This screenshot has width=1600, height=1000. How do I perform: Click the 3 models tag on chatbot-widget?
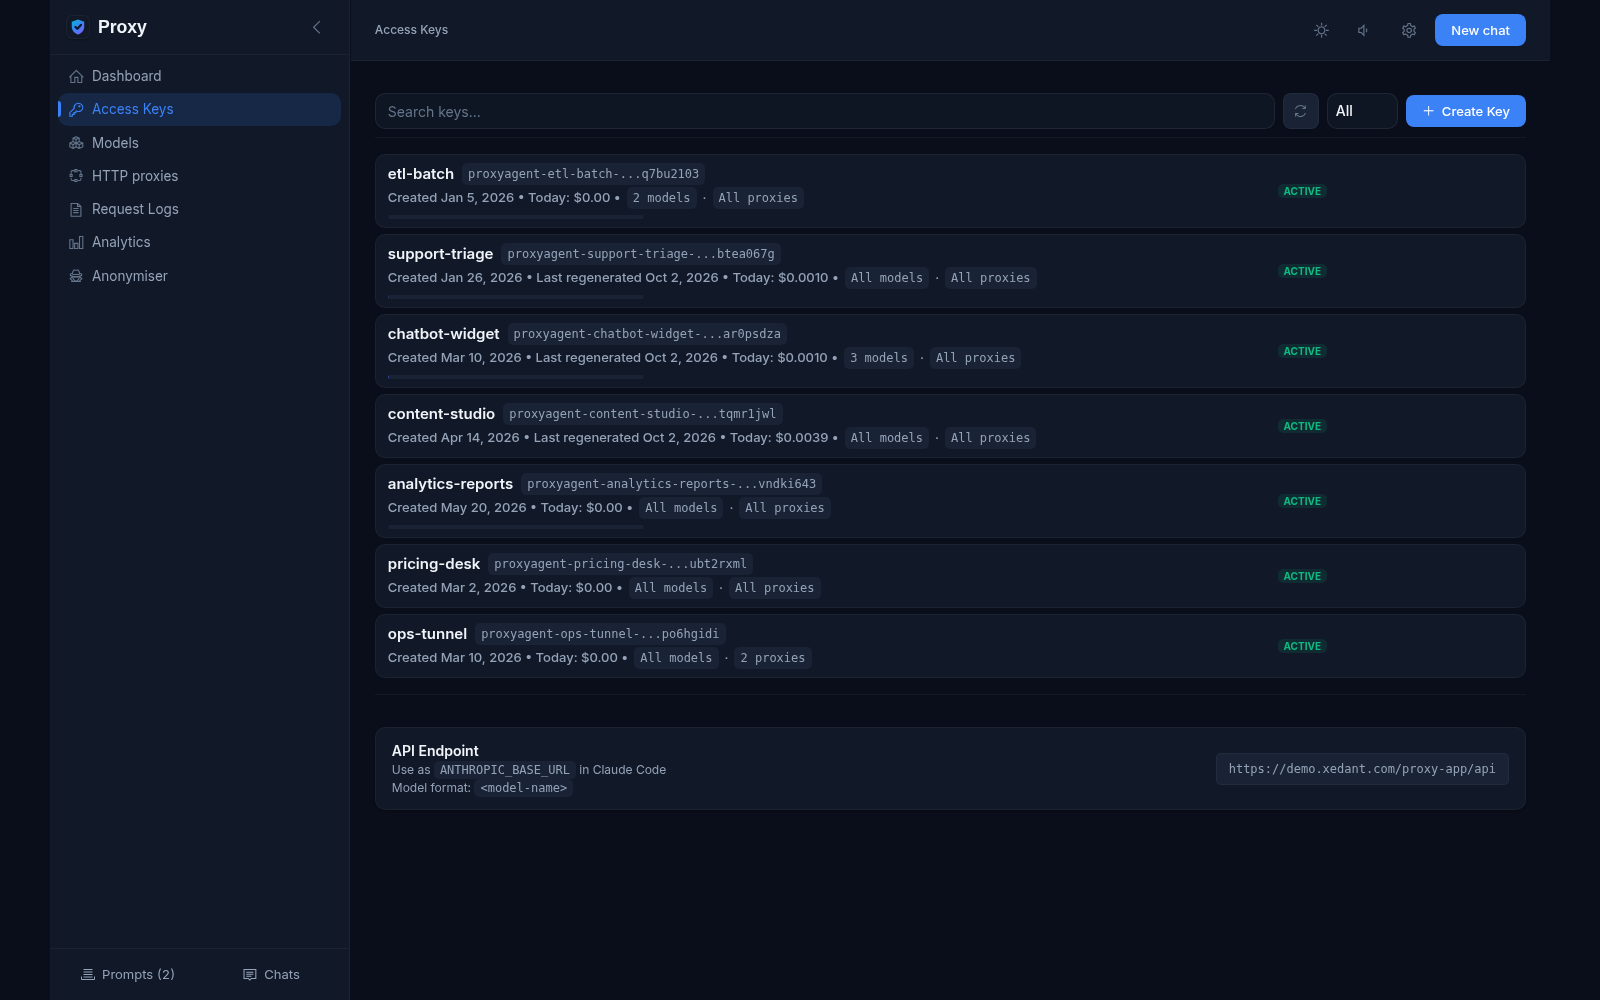click(x=879, y=358)
